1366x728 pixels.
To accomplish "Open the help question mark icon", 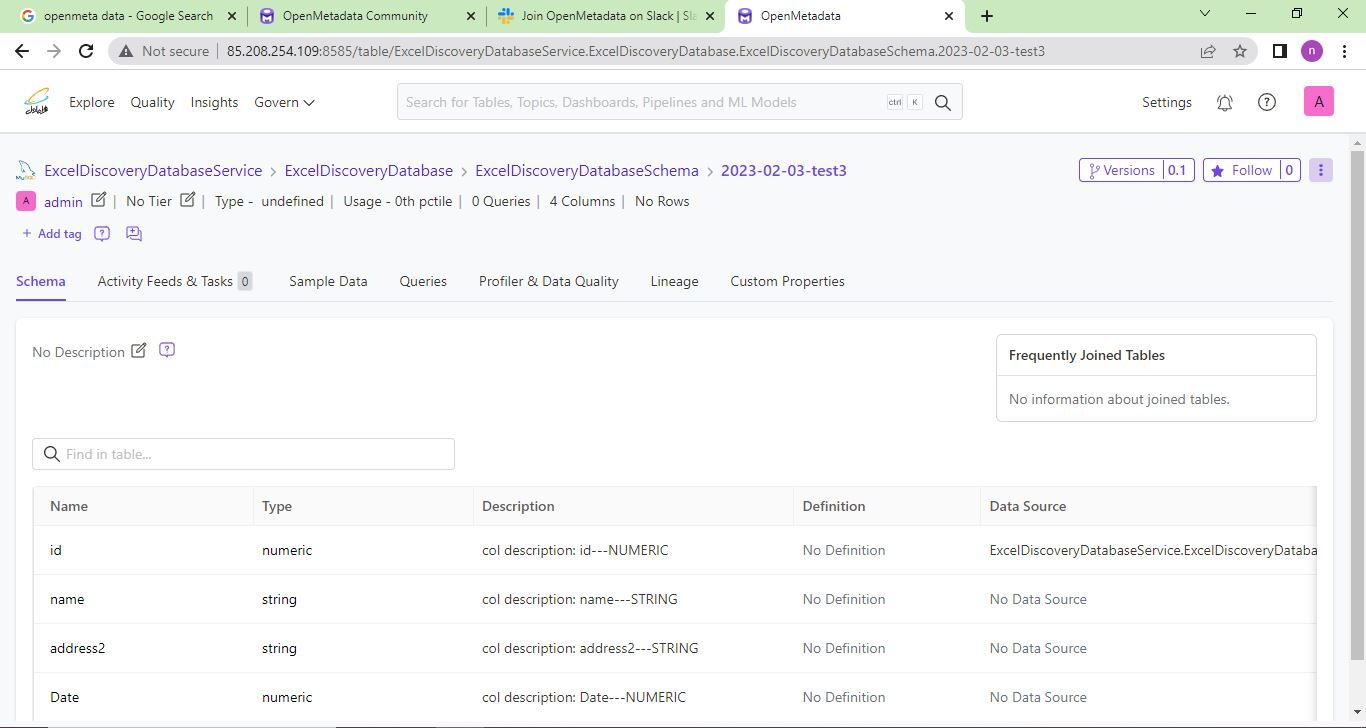I will (x=1266, y=102).
